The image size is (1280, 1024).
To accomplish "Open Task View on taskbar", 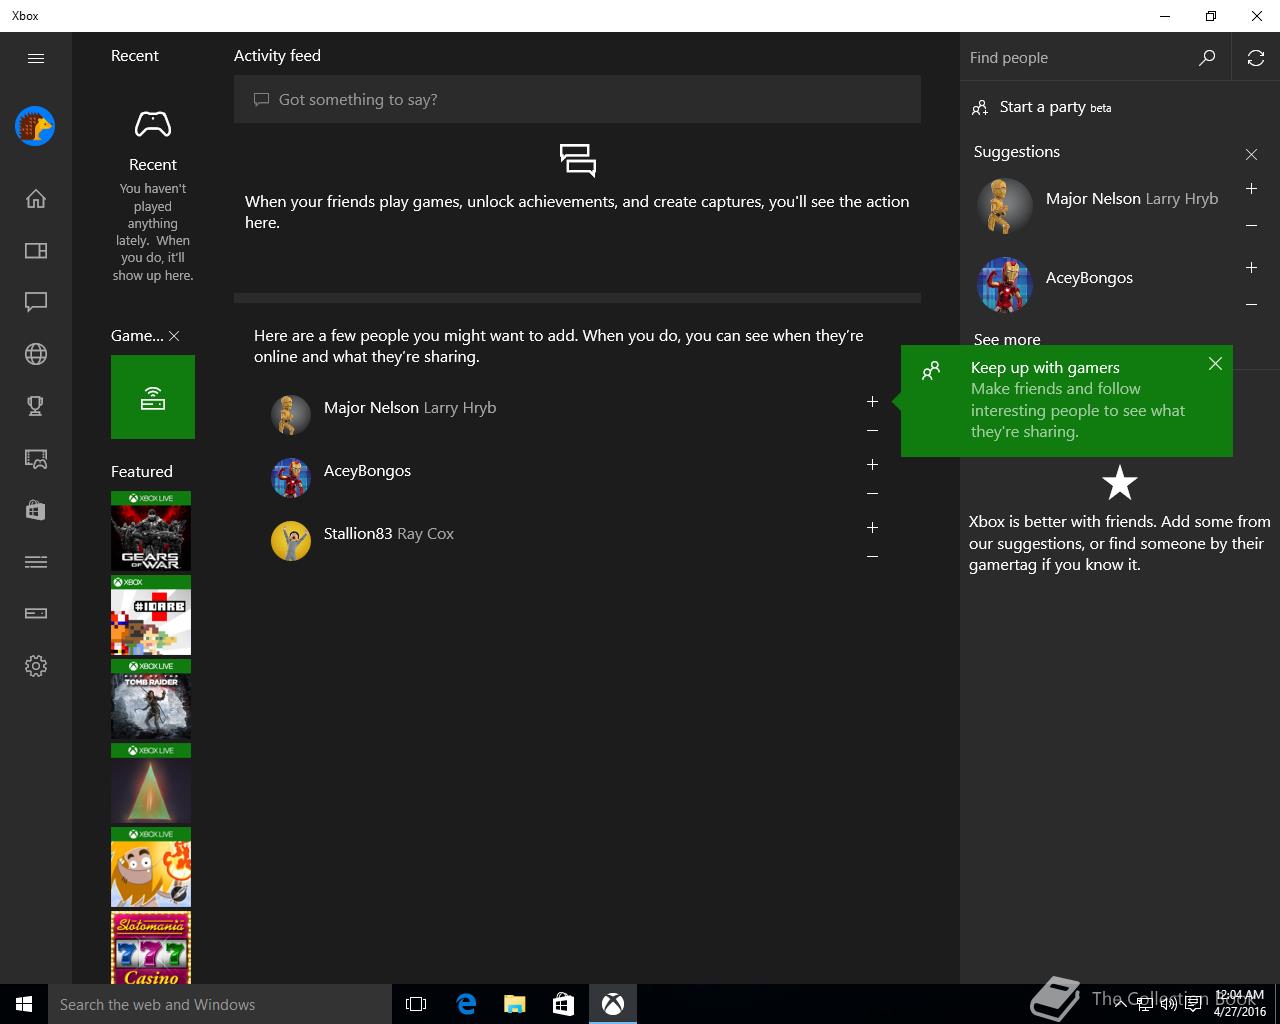I will (416, 1004).
